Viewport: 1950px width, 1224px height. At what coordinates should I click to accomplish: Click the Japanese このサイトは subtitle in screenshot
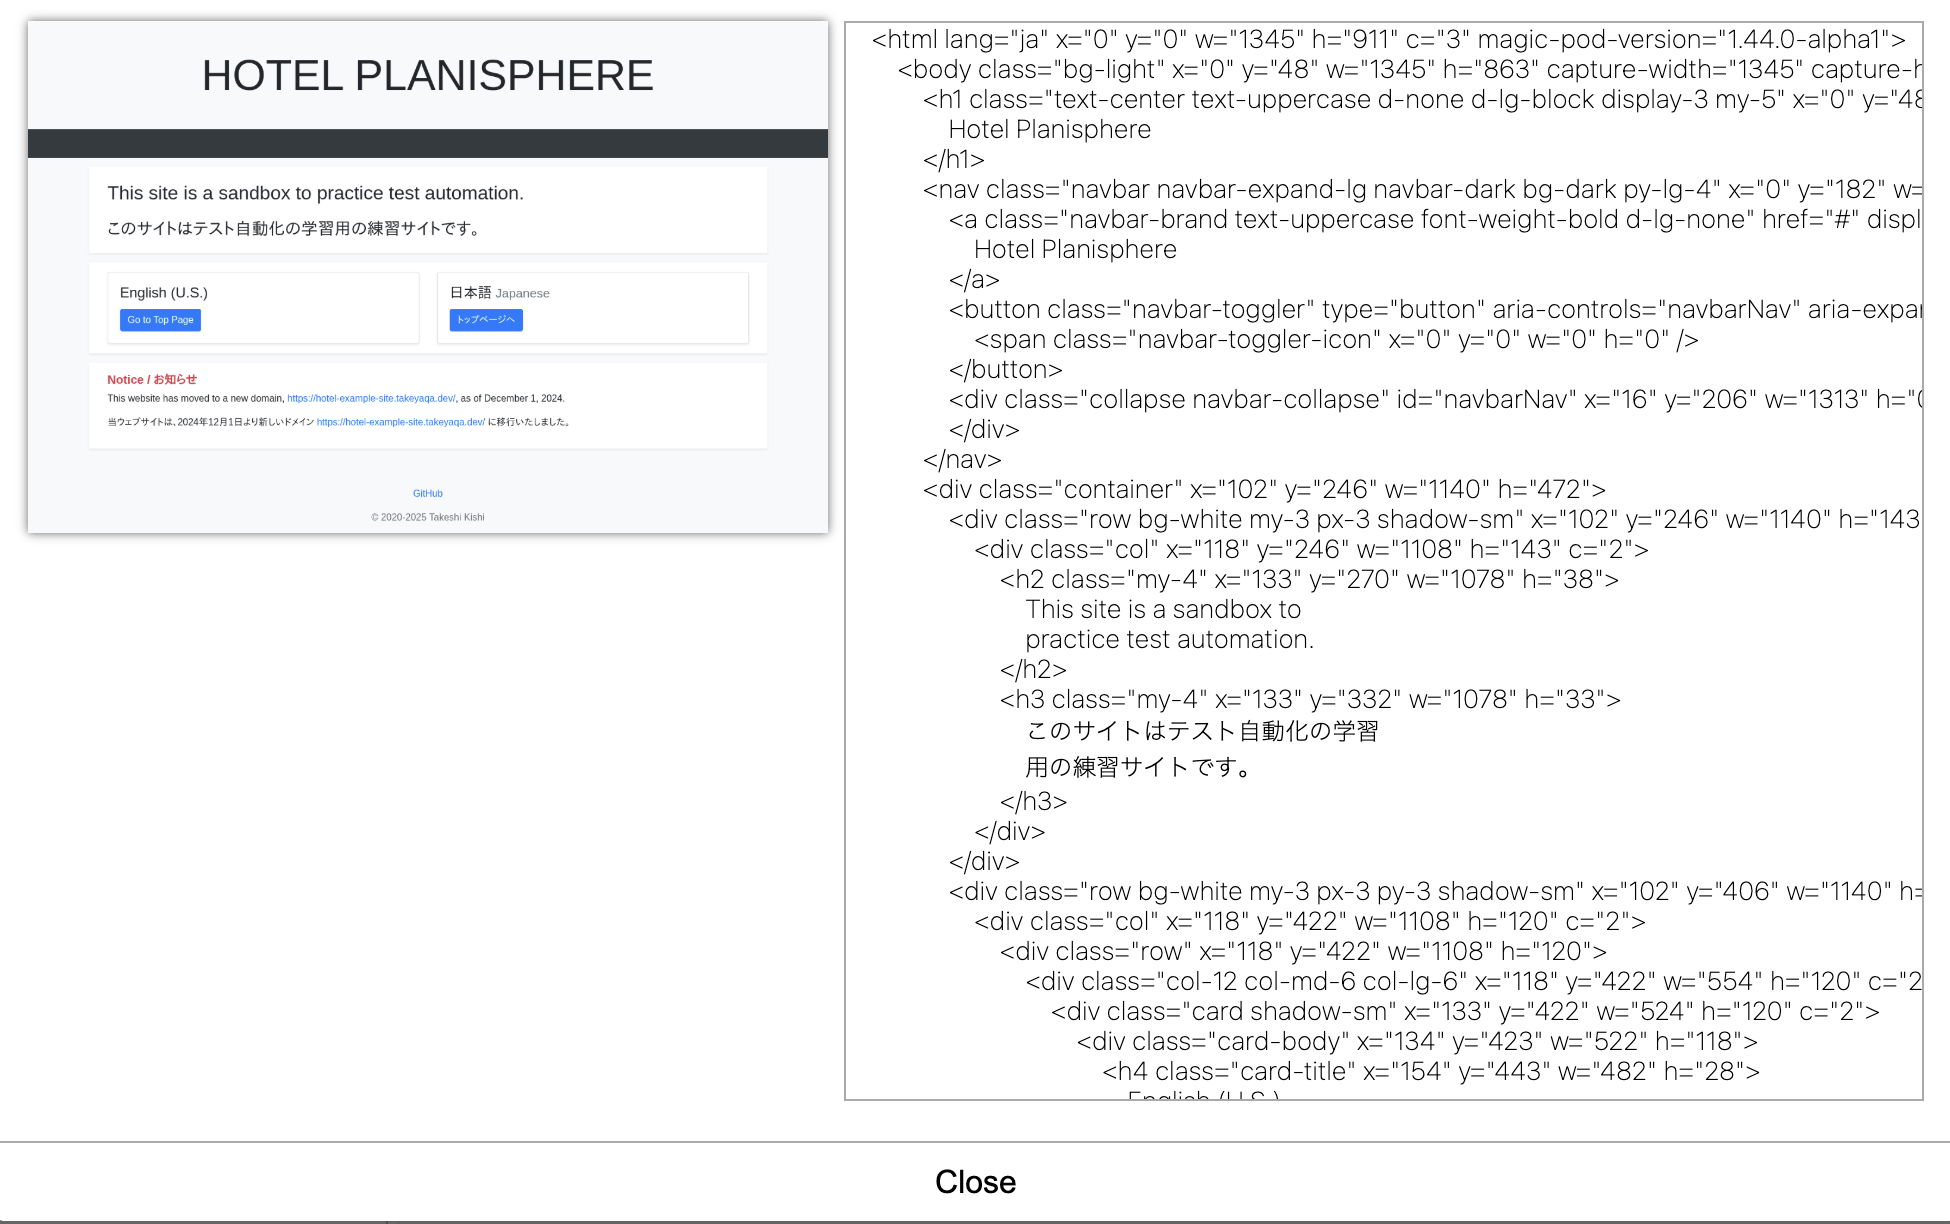click(295, 228)
